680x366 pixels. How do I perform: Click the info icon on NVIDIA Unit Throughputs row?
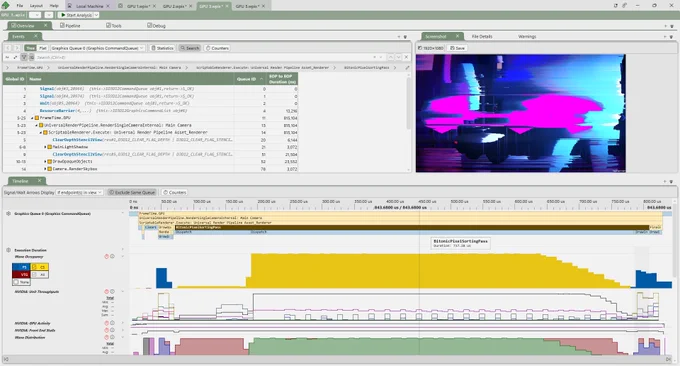(x=112, y=291)
